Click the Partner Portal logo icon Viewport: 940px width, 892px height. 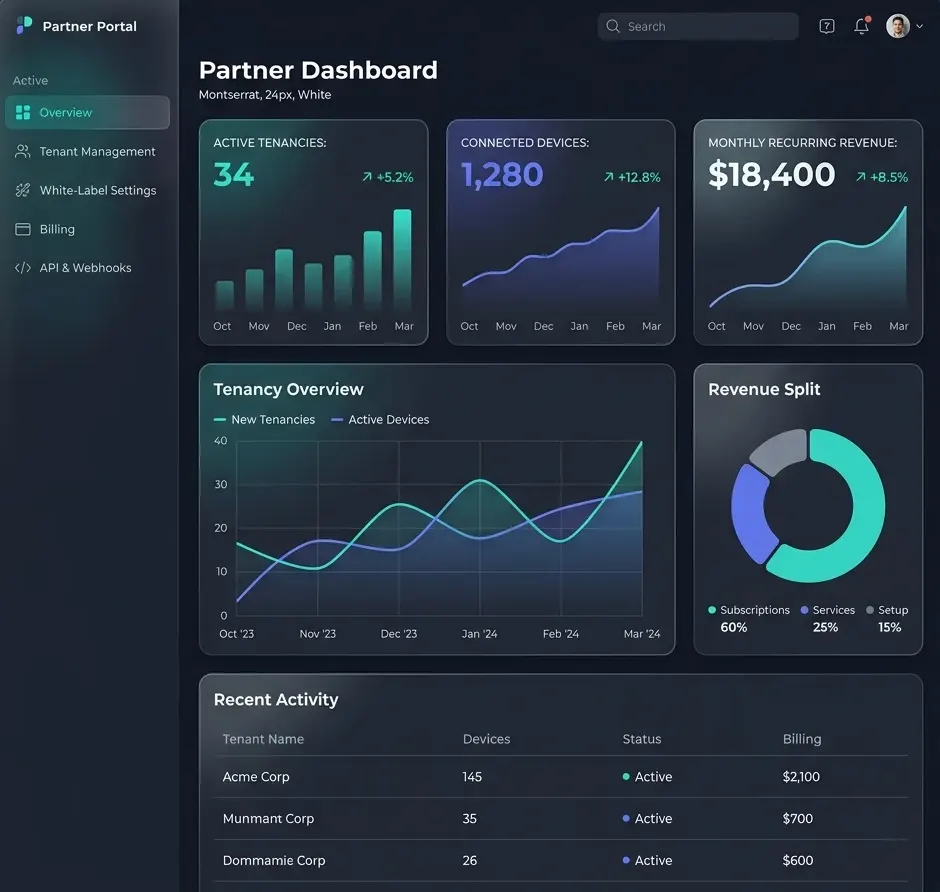pyautogui.click(x=24, y=25)
